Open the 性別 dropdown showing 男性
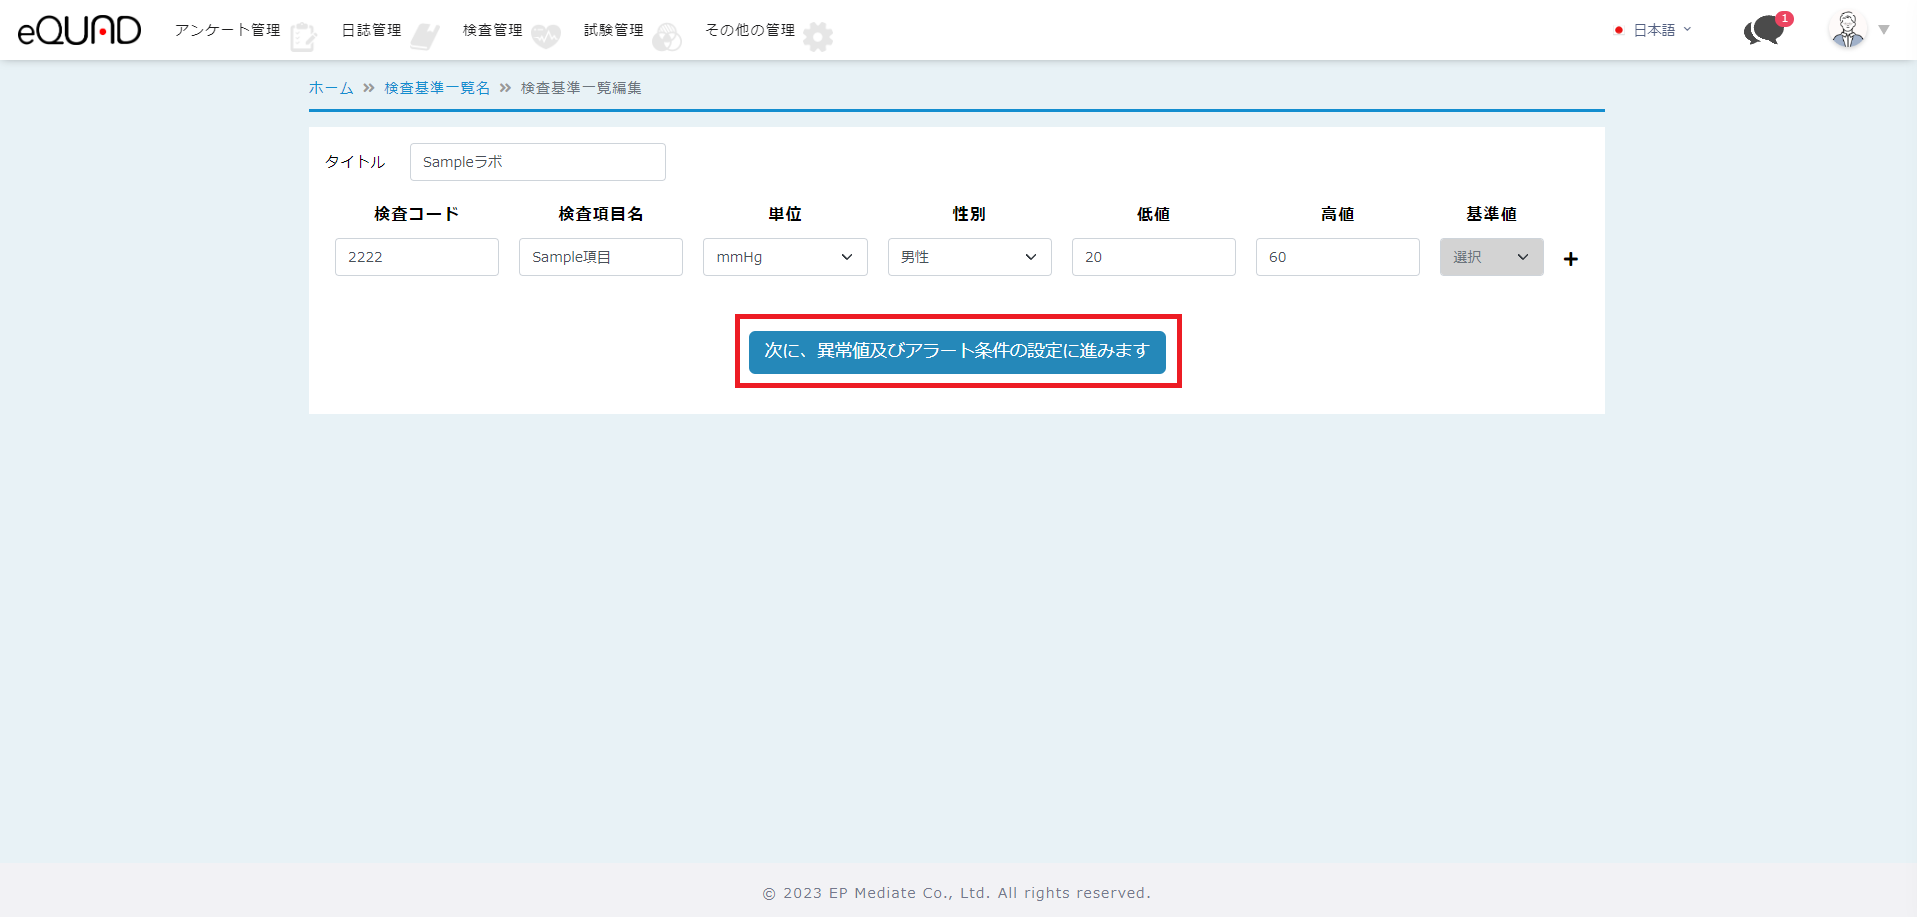Viewport: 1917px width, 917px height. (x=969, y=257)
